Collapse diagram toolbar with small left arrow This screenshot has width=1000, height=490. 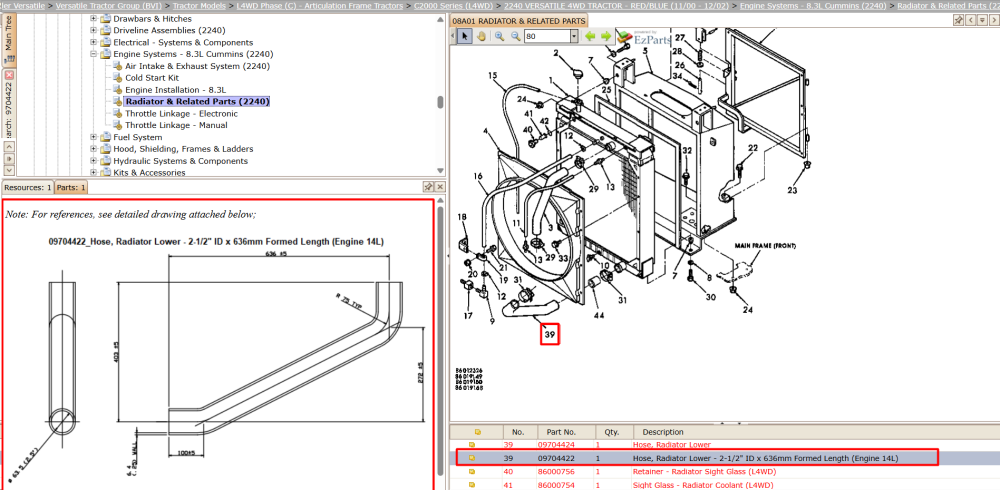pyautogui.click(x=453, y=36)
